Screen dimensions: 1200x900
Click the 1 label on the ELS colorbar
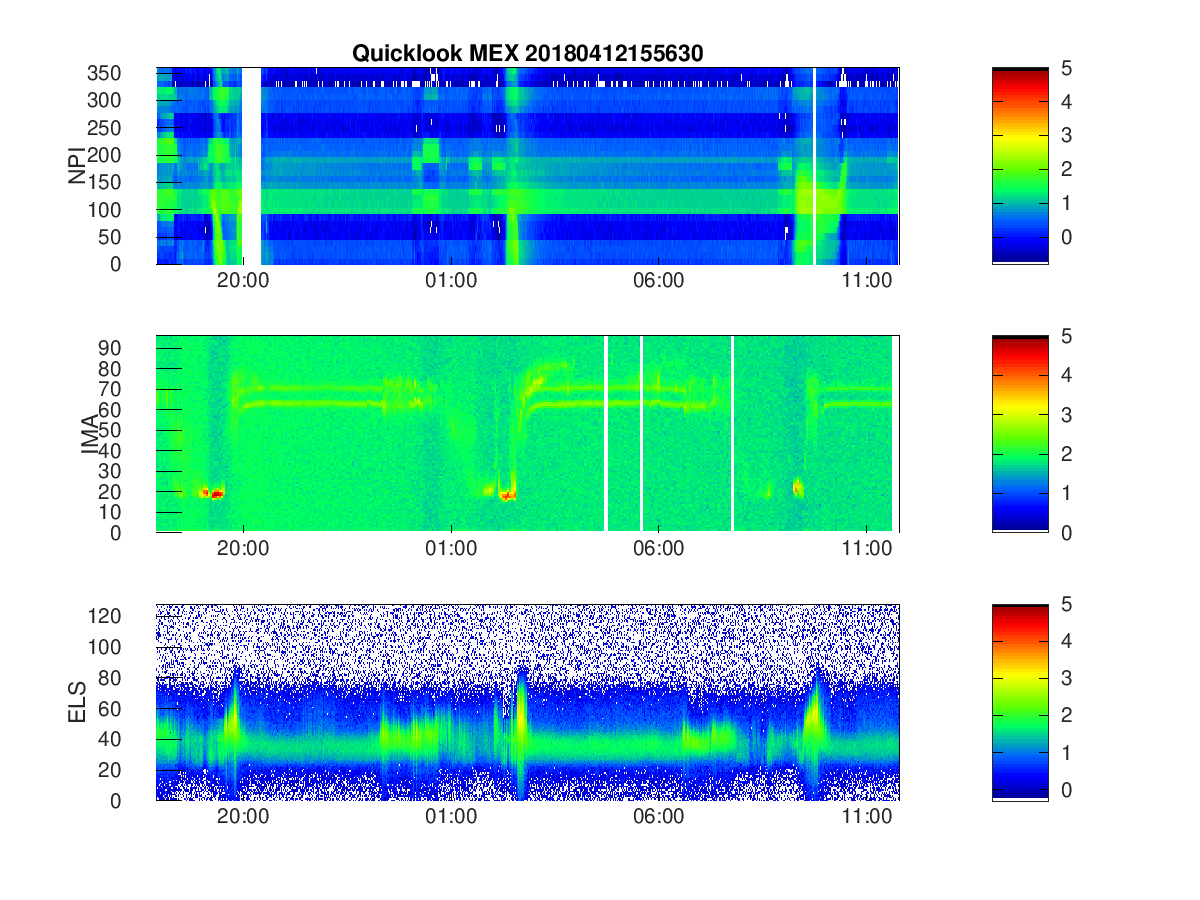pos(1064,752)
